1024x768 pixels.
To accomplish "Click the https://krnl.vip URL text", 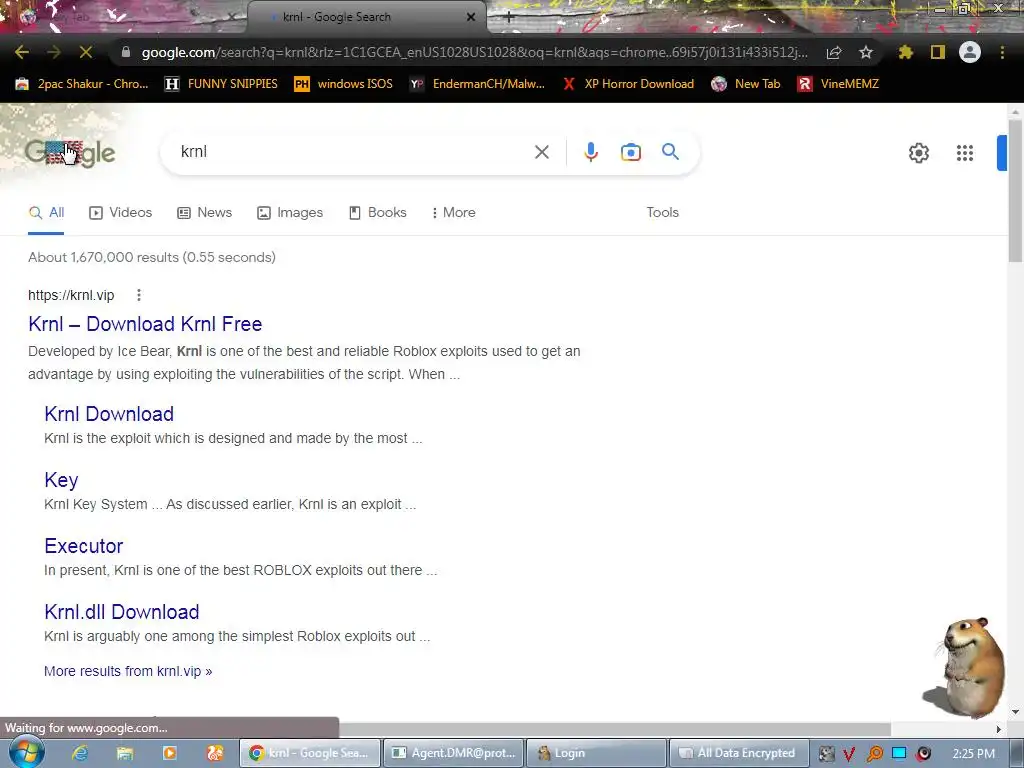I will pyautogui.click(x=71, y=295).
